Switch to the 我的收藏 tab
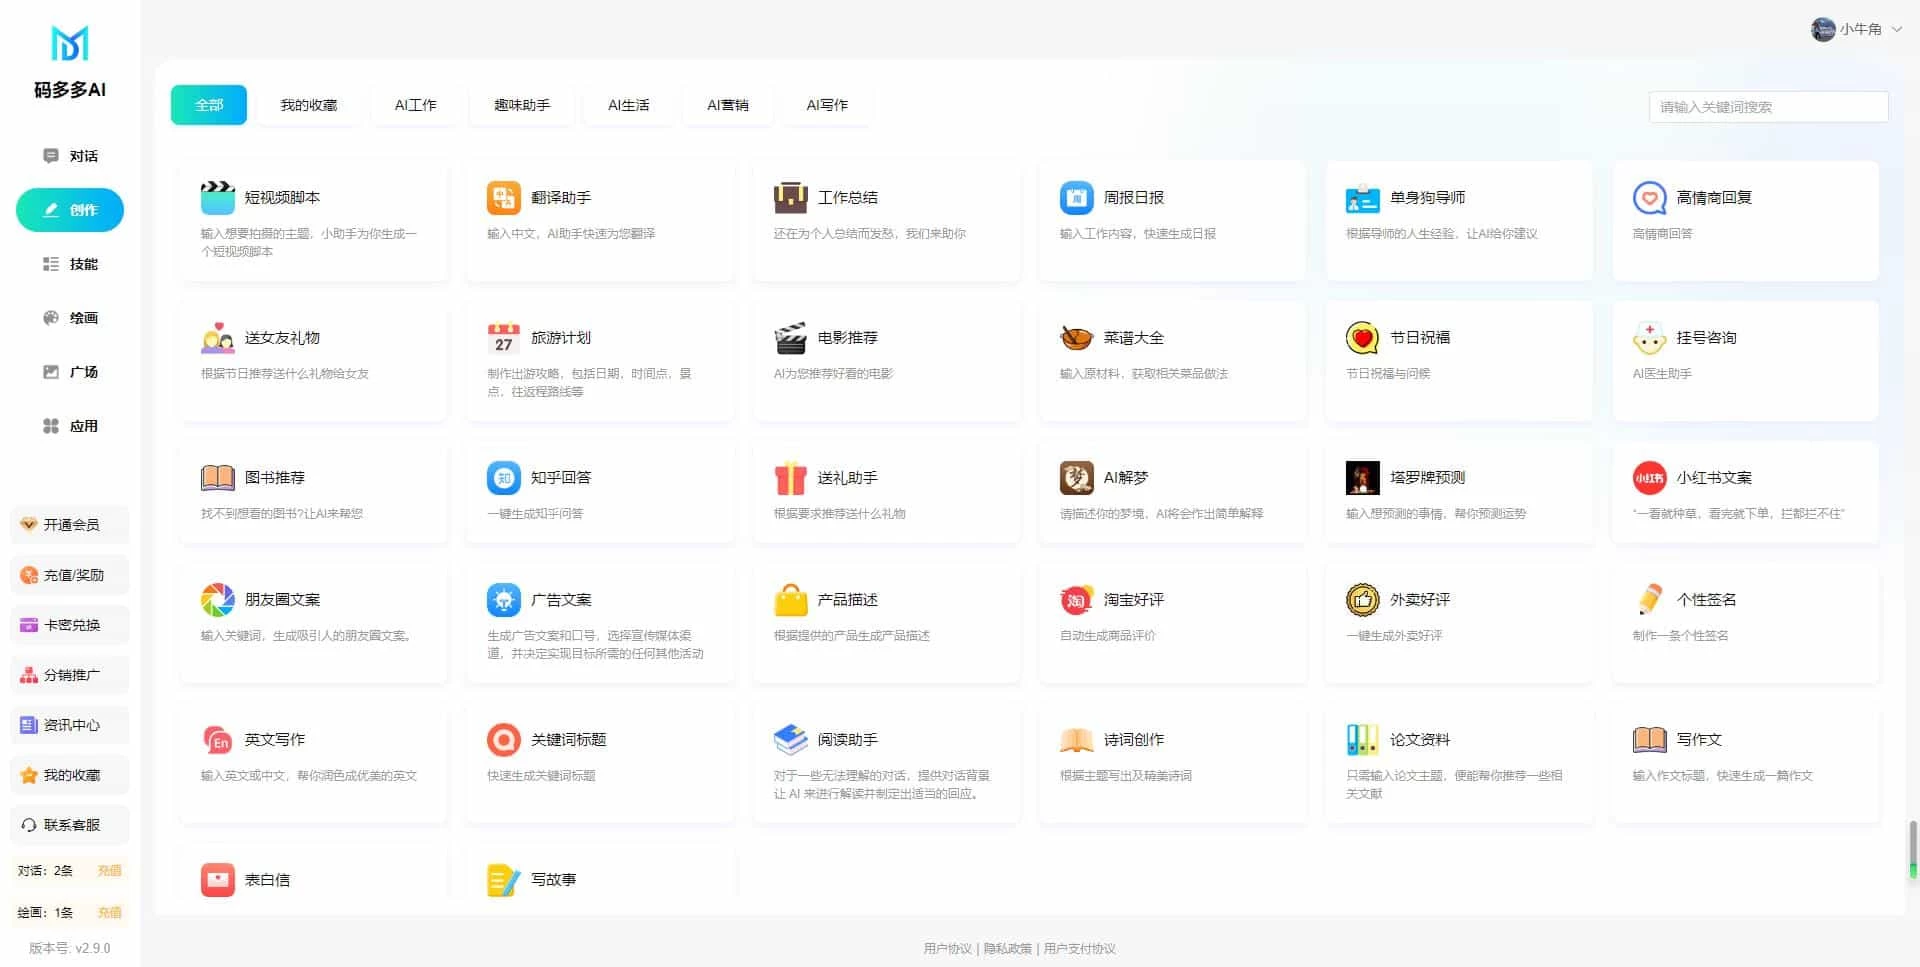1920x967 pixels. [309, 105]
